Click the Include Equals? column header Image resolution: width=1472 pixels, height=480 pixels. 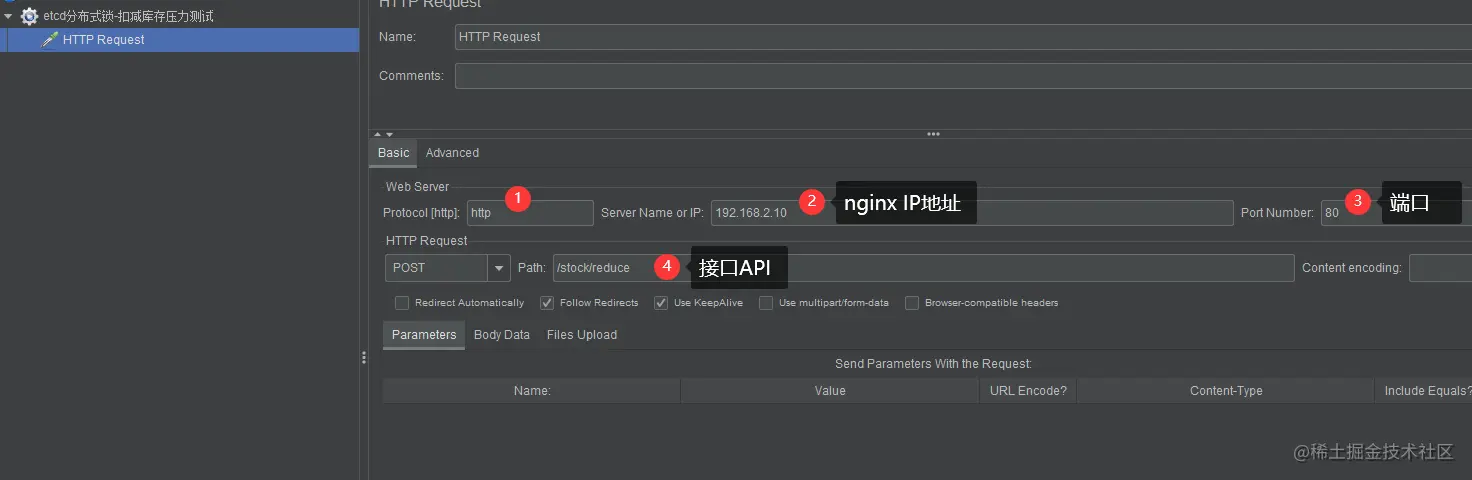(x=1424, y=391)
